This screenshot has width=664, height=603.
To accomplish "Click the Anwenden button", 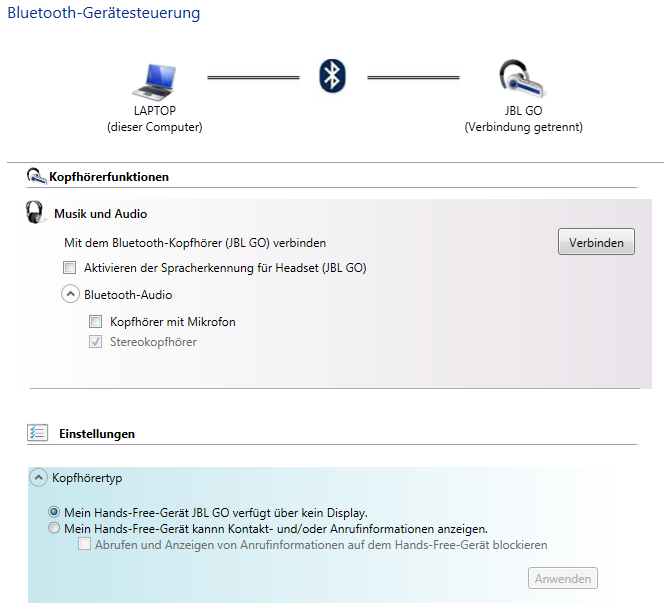I will click(x=563, y=578).
